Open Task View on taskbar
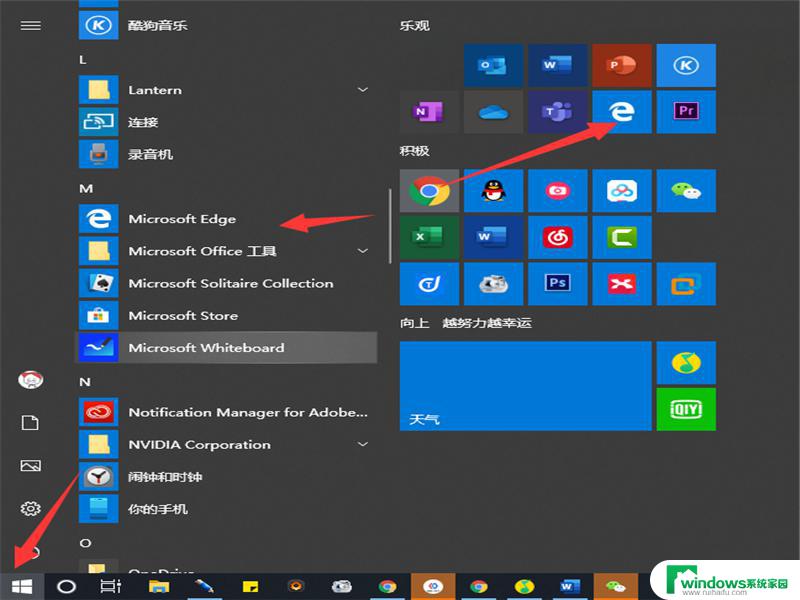Image resolution: width=800 pixels, height=600 pixels. click(111, 586)
